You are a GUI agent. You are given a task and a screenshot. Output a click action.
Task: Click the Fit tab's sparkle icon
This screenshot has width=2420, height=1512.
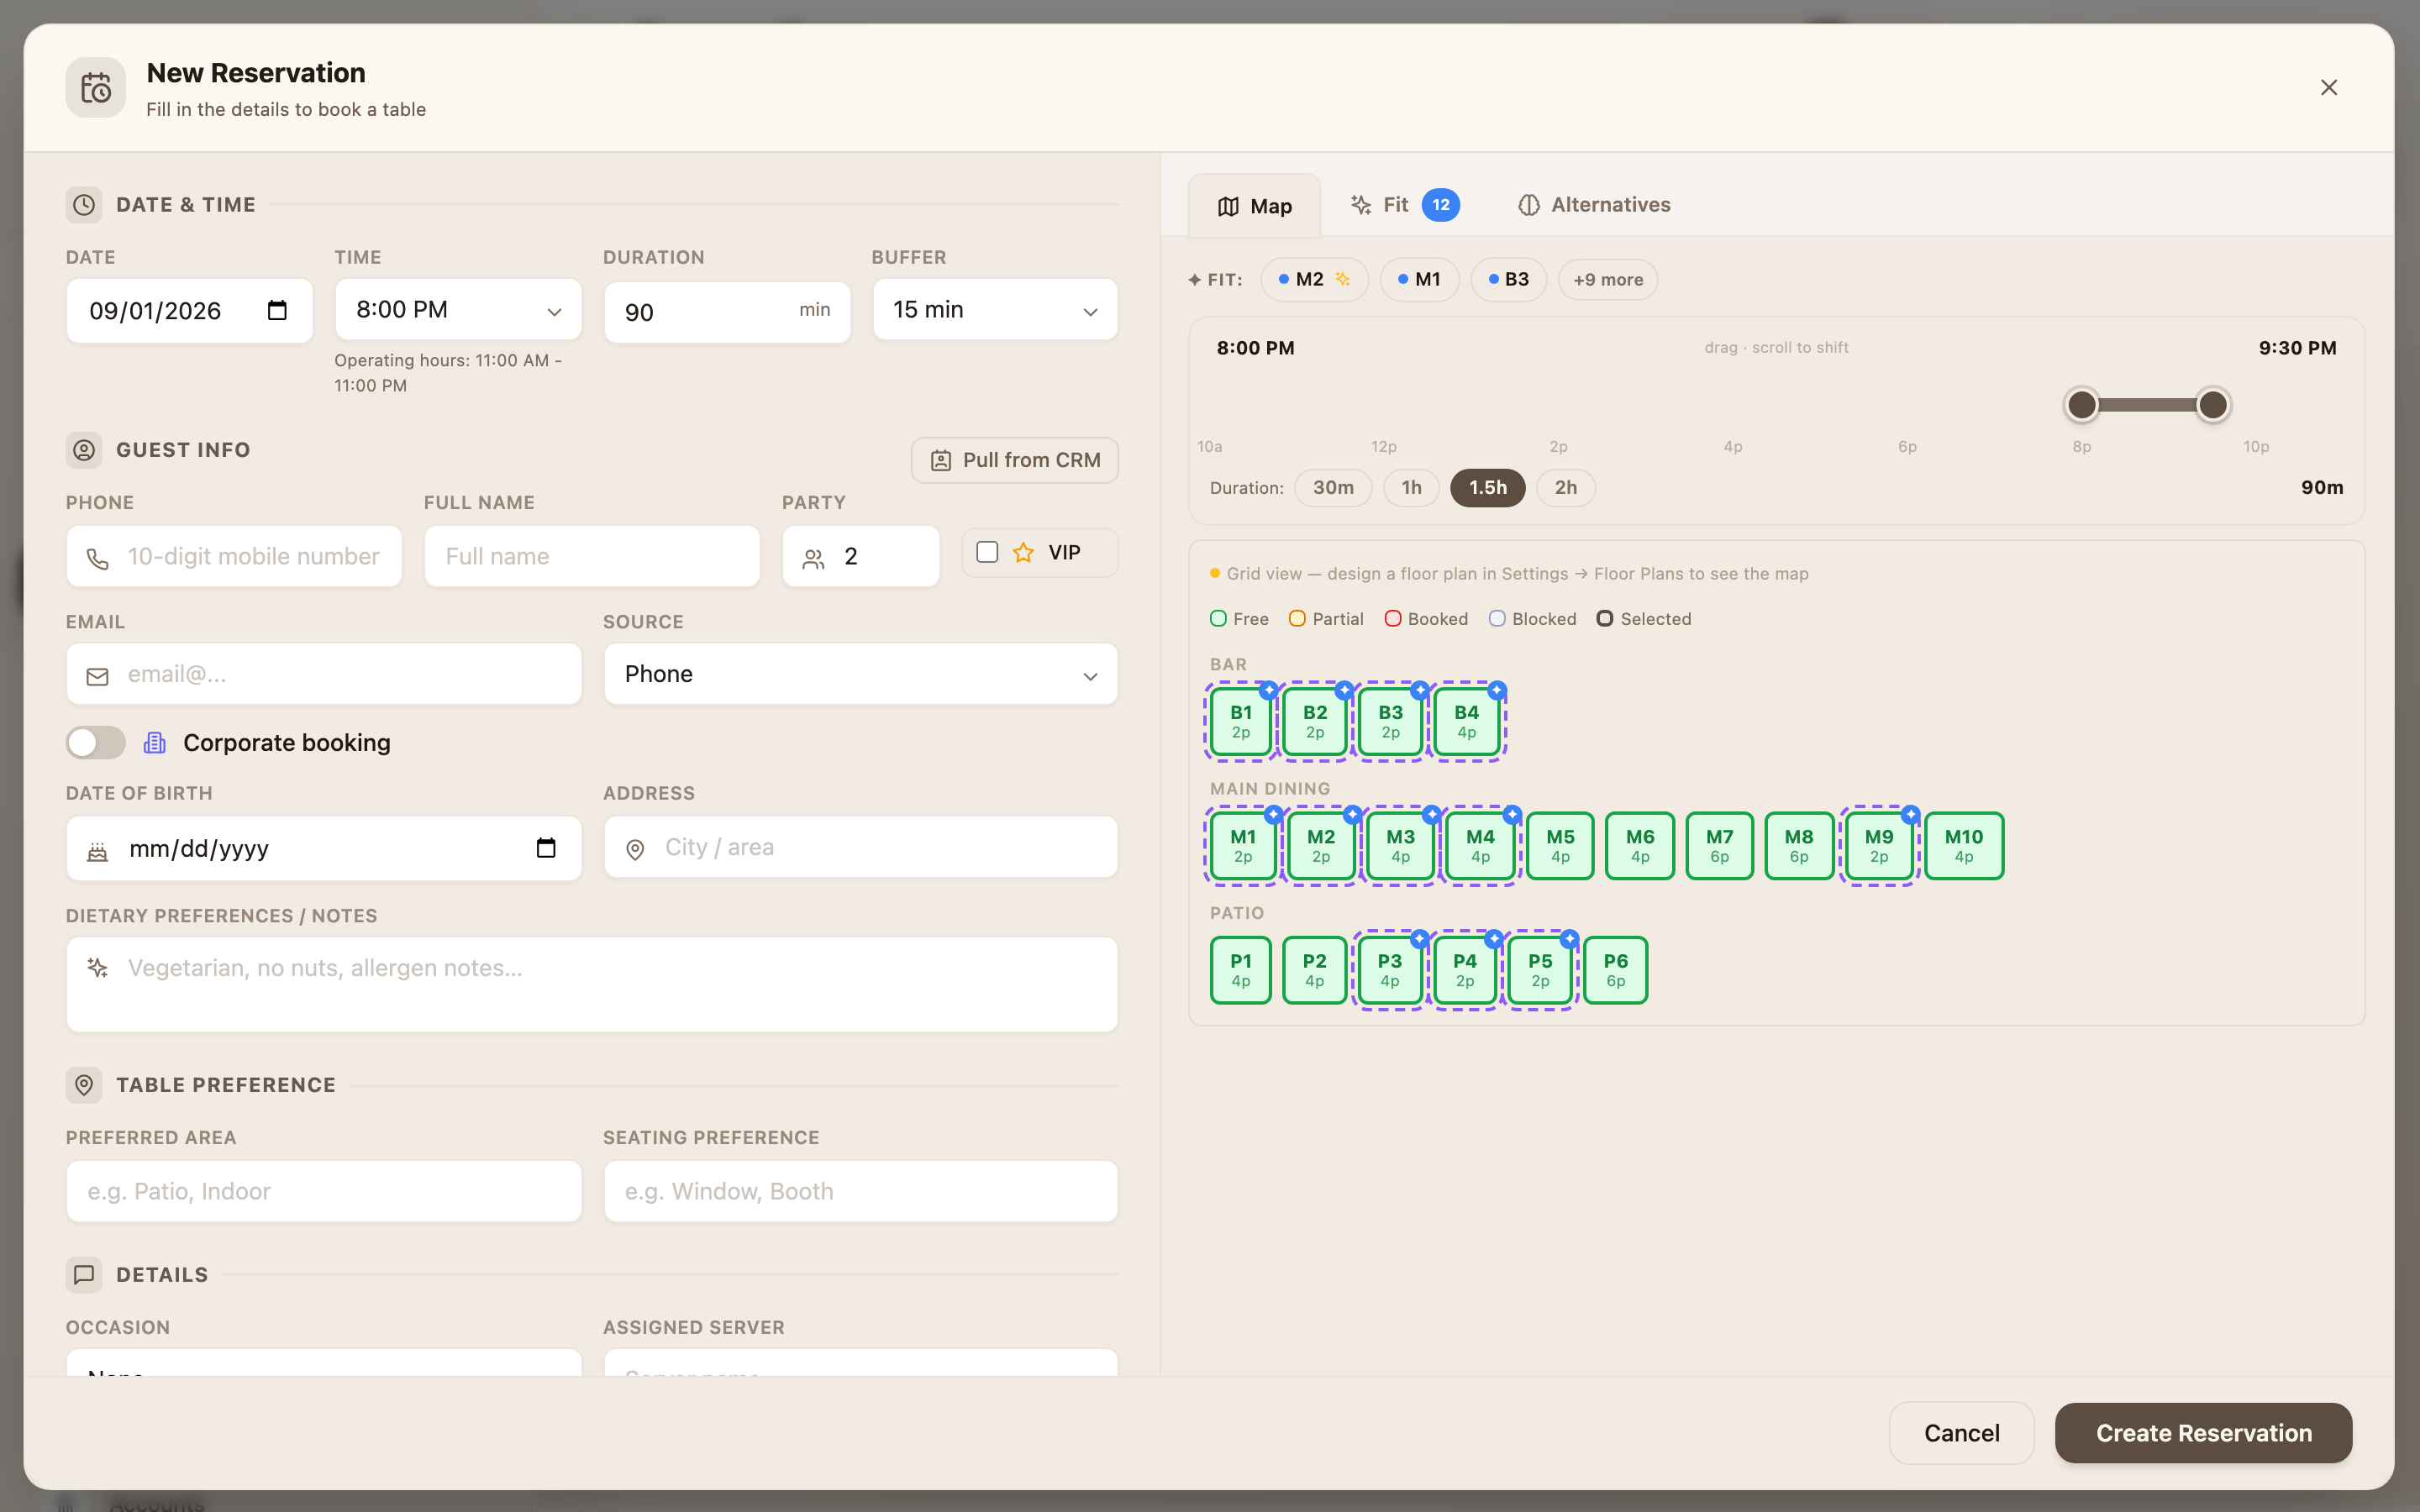pyautogui.click(x=1361, y=205)
